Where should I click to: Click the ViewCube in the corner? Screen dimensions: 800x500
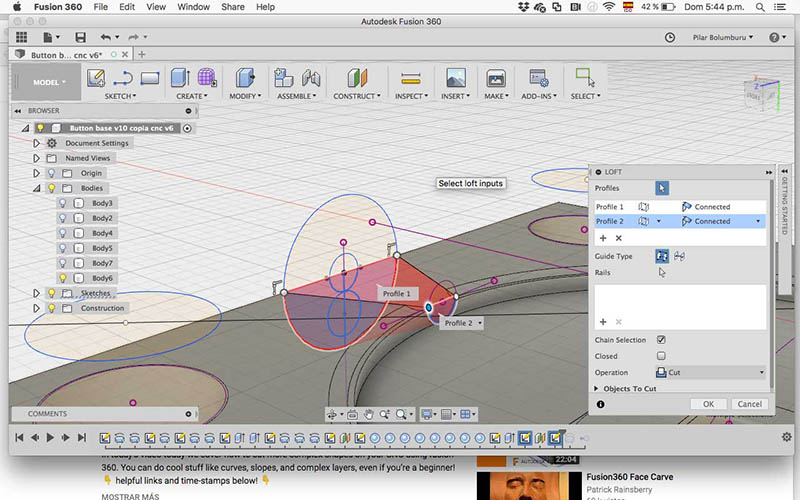pos(761,94)
